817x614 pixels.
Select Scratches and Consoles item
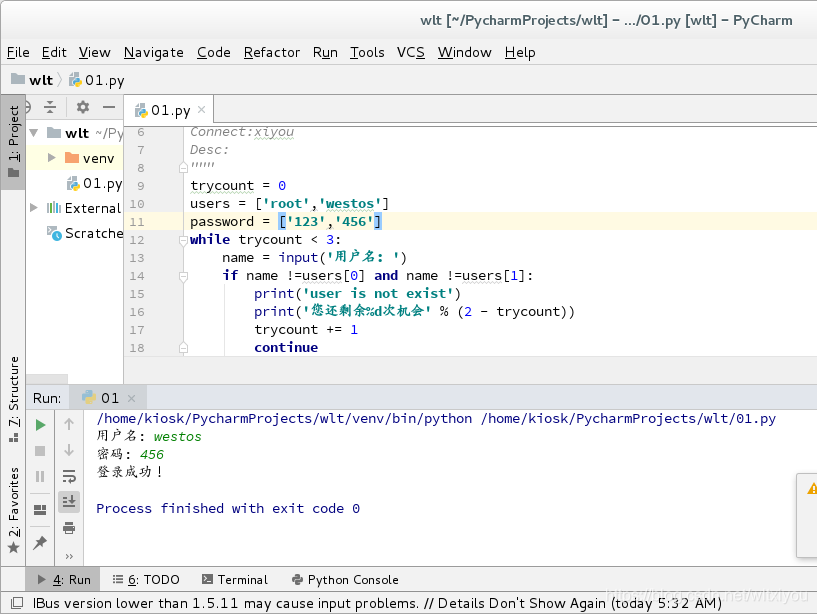pos(85,233)
